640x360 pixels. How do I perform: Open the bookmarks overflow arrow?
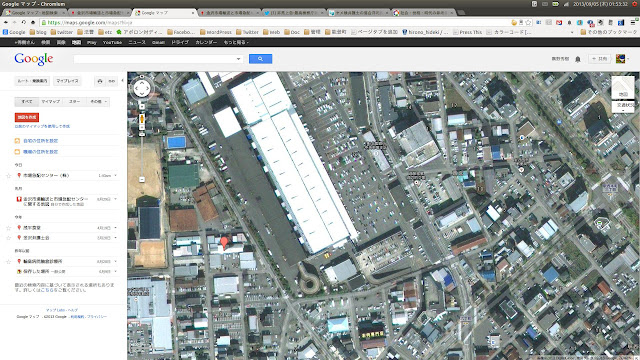pos(572,32)
